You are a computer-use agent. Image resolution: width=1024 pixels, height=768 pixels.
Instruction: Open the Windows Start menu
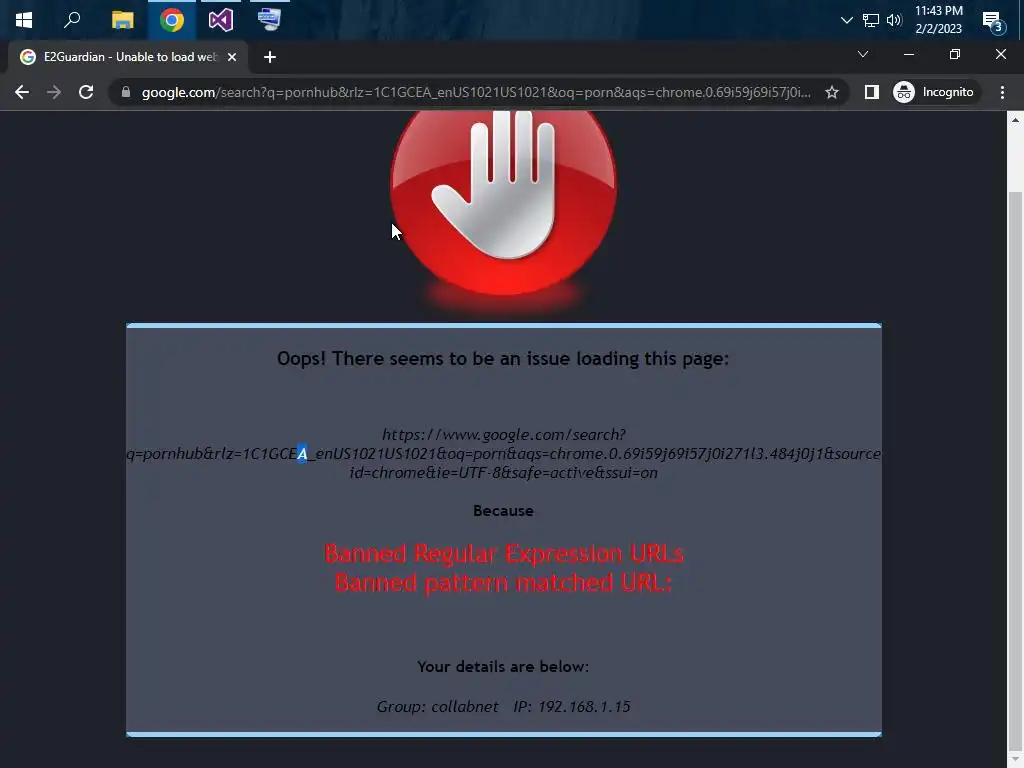pyautogui.click(x=24, y=20)
